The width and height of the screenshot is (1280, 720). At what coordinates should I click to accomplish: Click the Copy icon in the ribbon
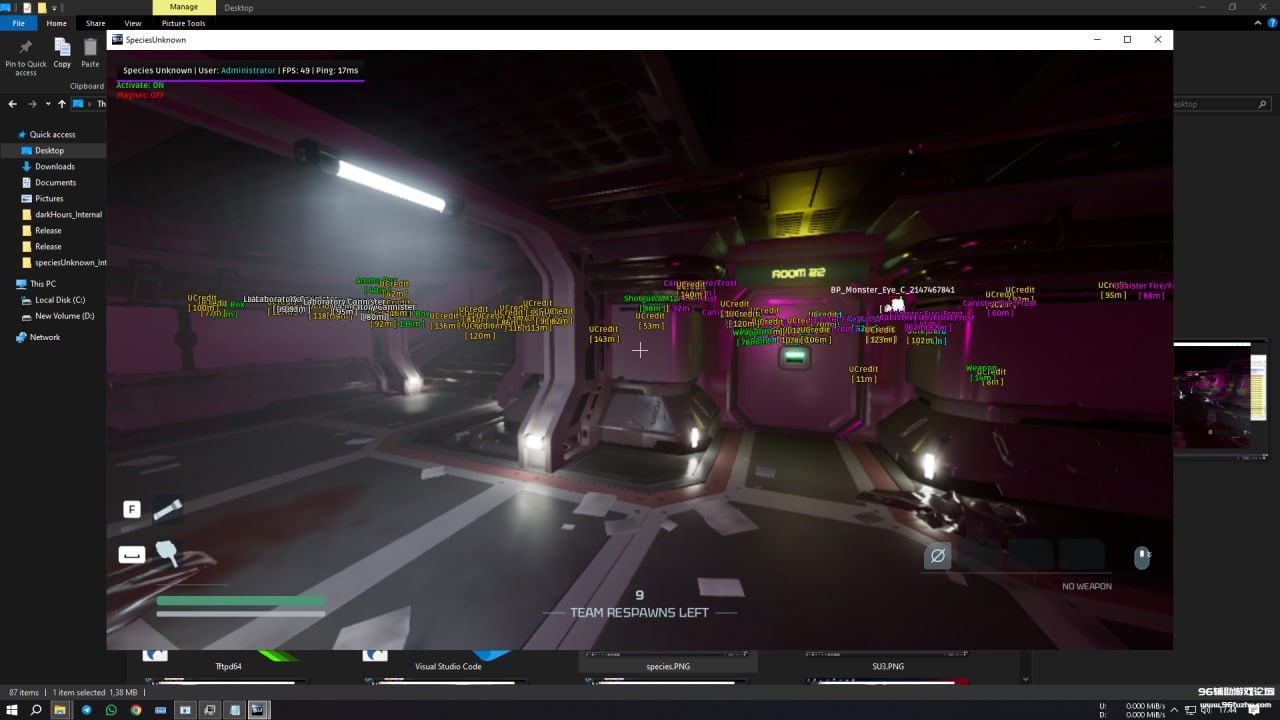tap(62, 48)
